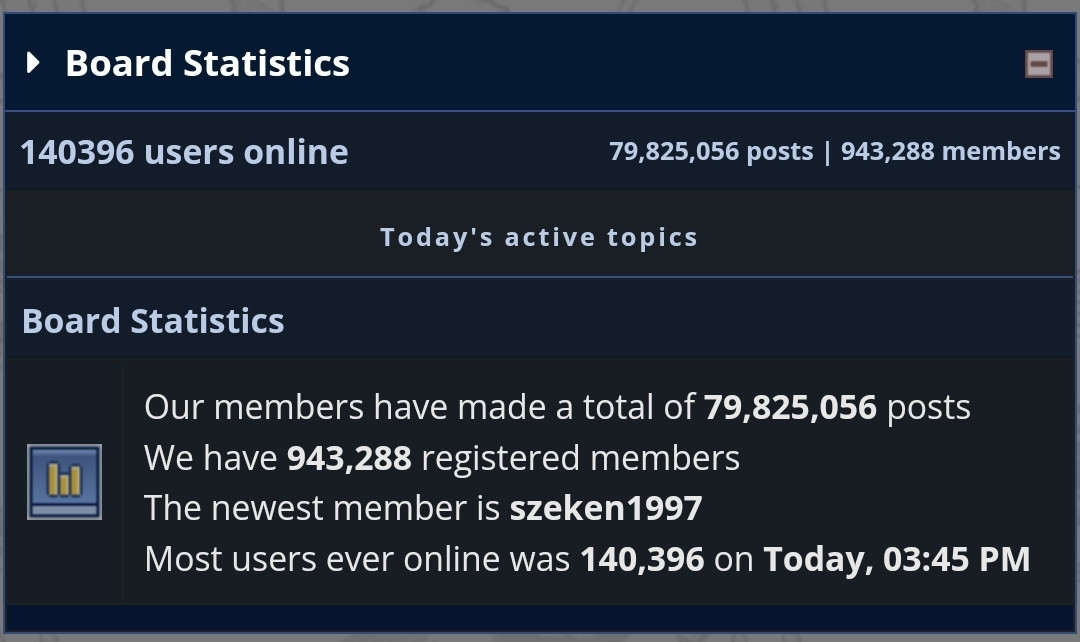Click the 140396 users online text
1080x642 pixels.
click(184, 152)
